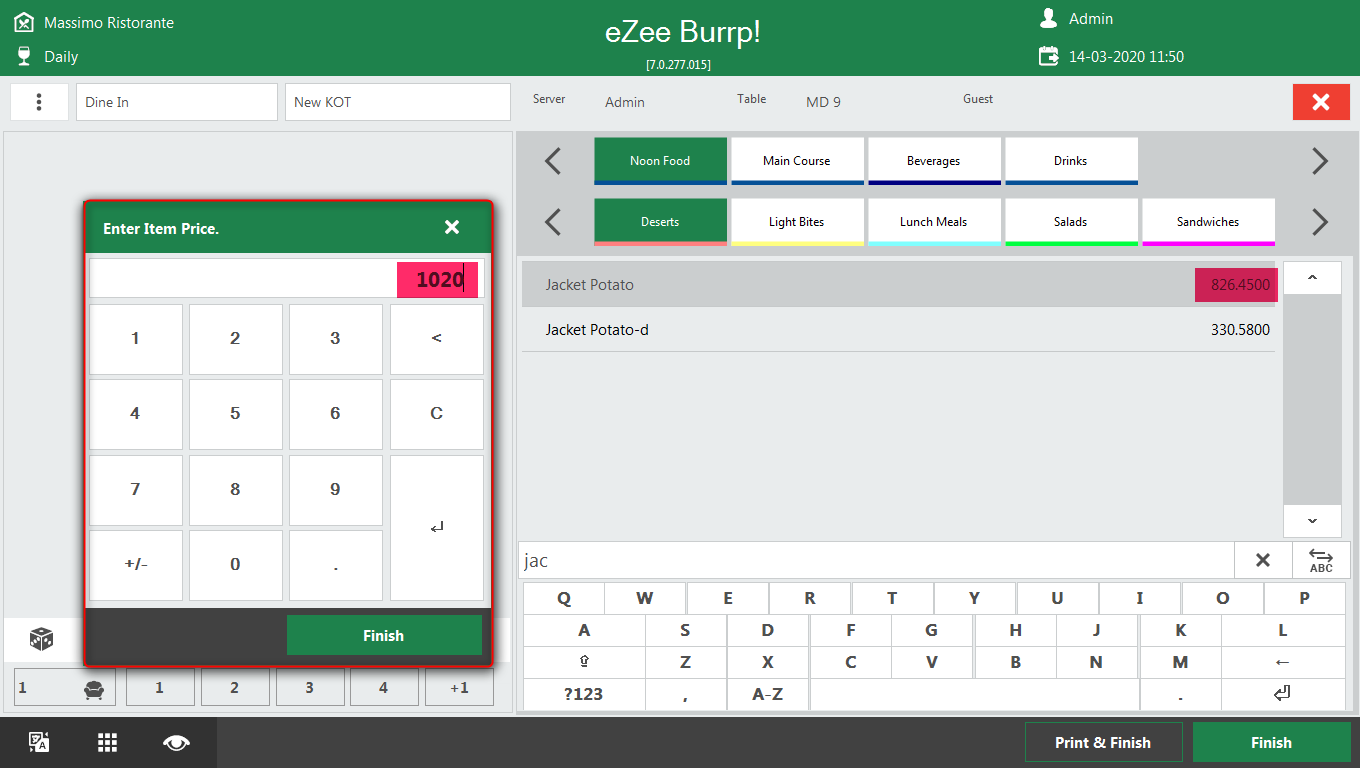1360x768 pixels.
Task: Tap numpad digit 5
Action: tap(236, 414)
